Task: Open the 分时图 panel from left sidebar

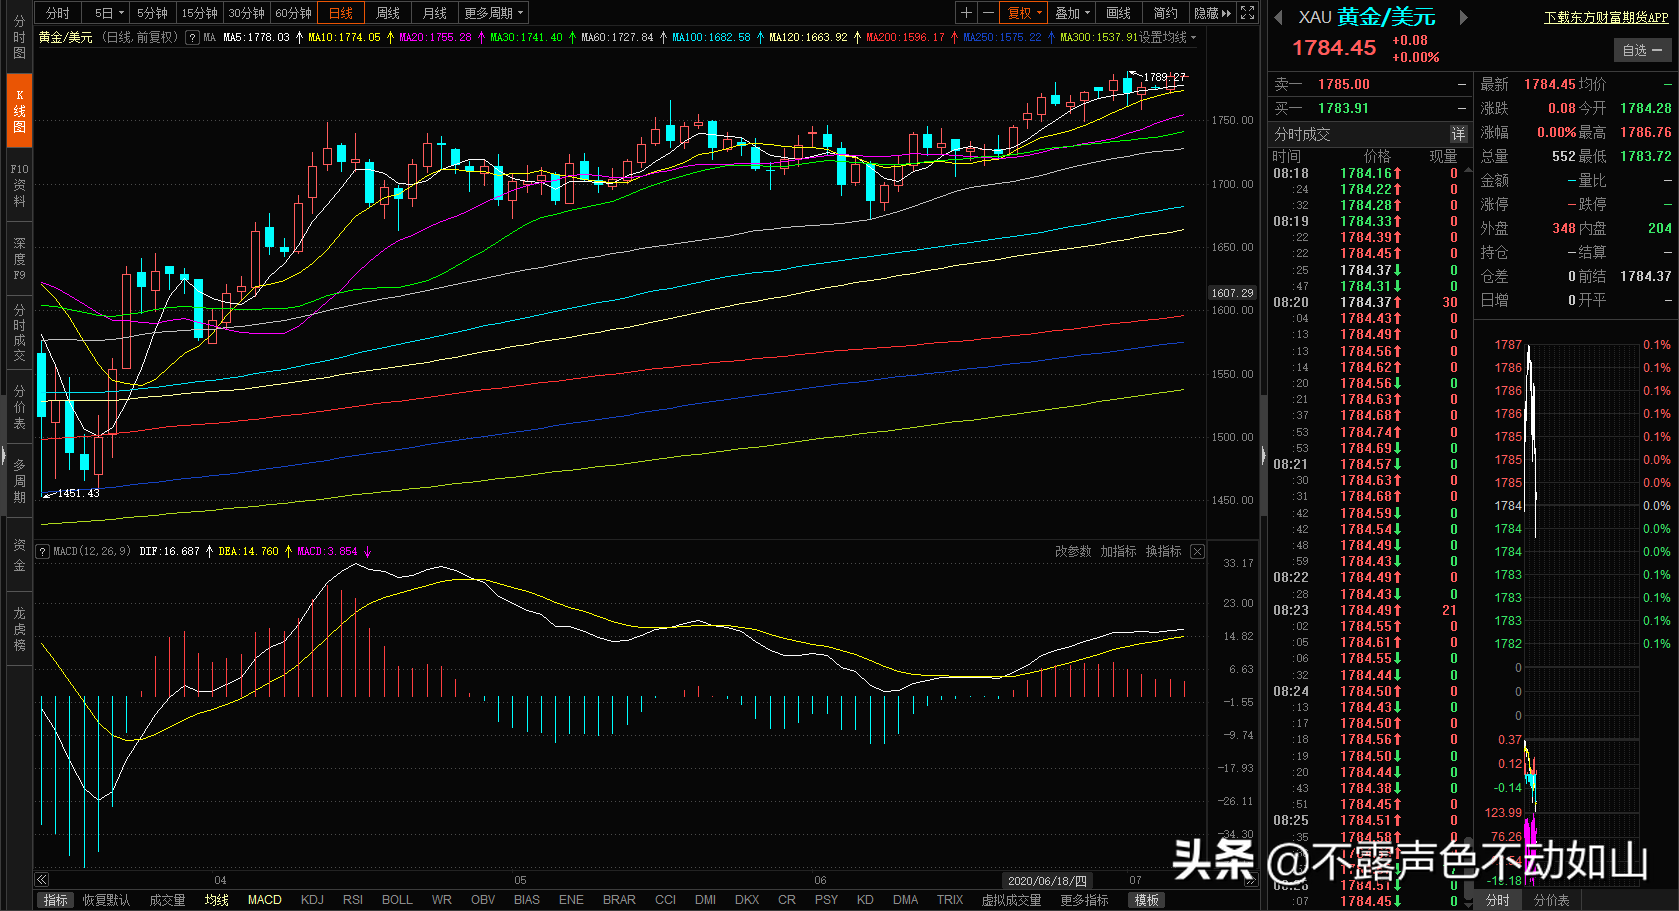Action: click(18, 37)
